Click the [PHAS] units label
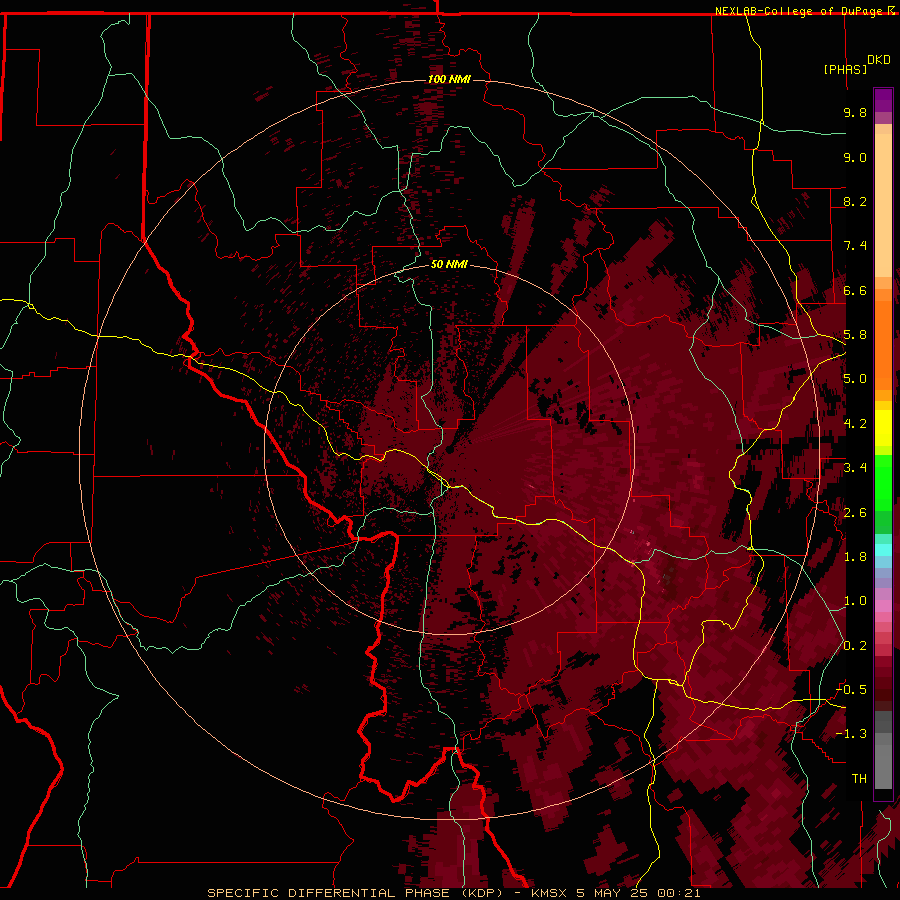 coord(845,69)
